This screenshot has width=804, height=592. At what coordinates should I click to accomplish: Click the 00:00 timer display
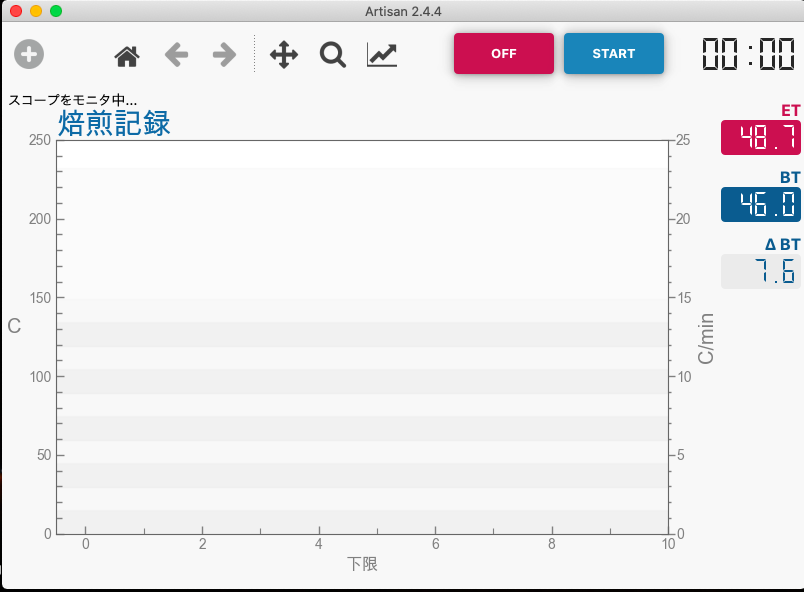(x=748, y=54)
